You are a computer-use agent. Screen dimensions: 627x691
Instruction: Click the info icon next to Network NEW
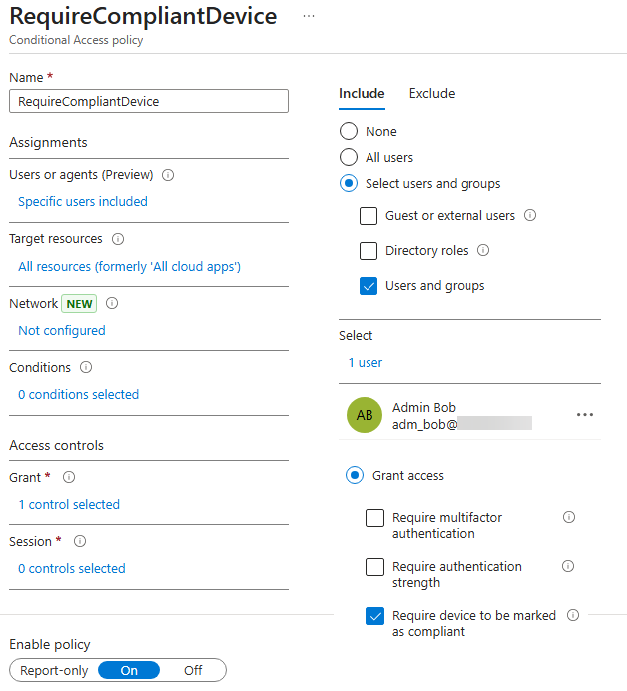(x=112, y=303)
